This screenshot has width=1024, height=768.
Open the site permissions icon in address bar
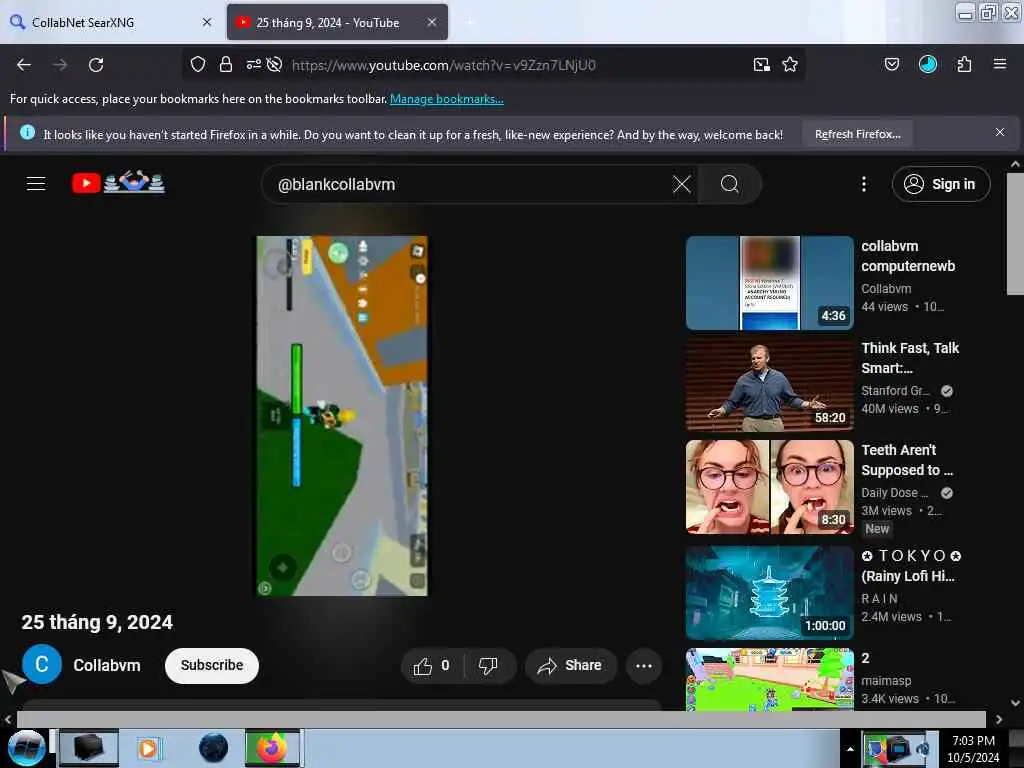click(253, 65)
